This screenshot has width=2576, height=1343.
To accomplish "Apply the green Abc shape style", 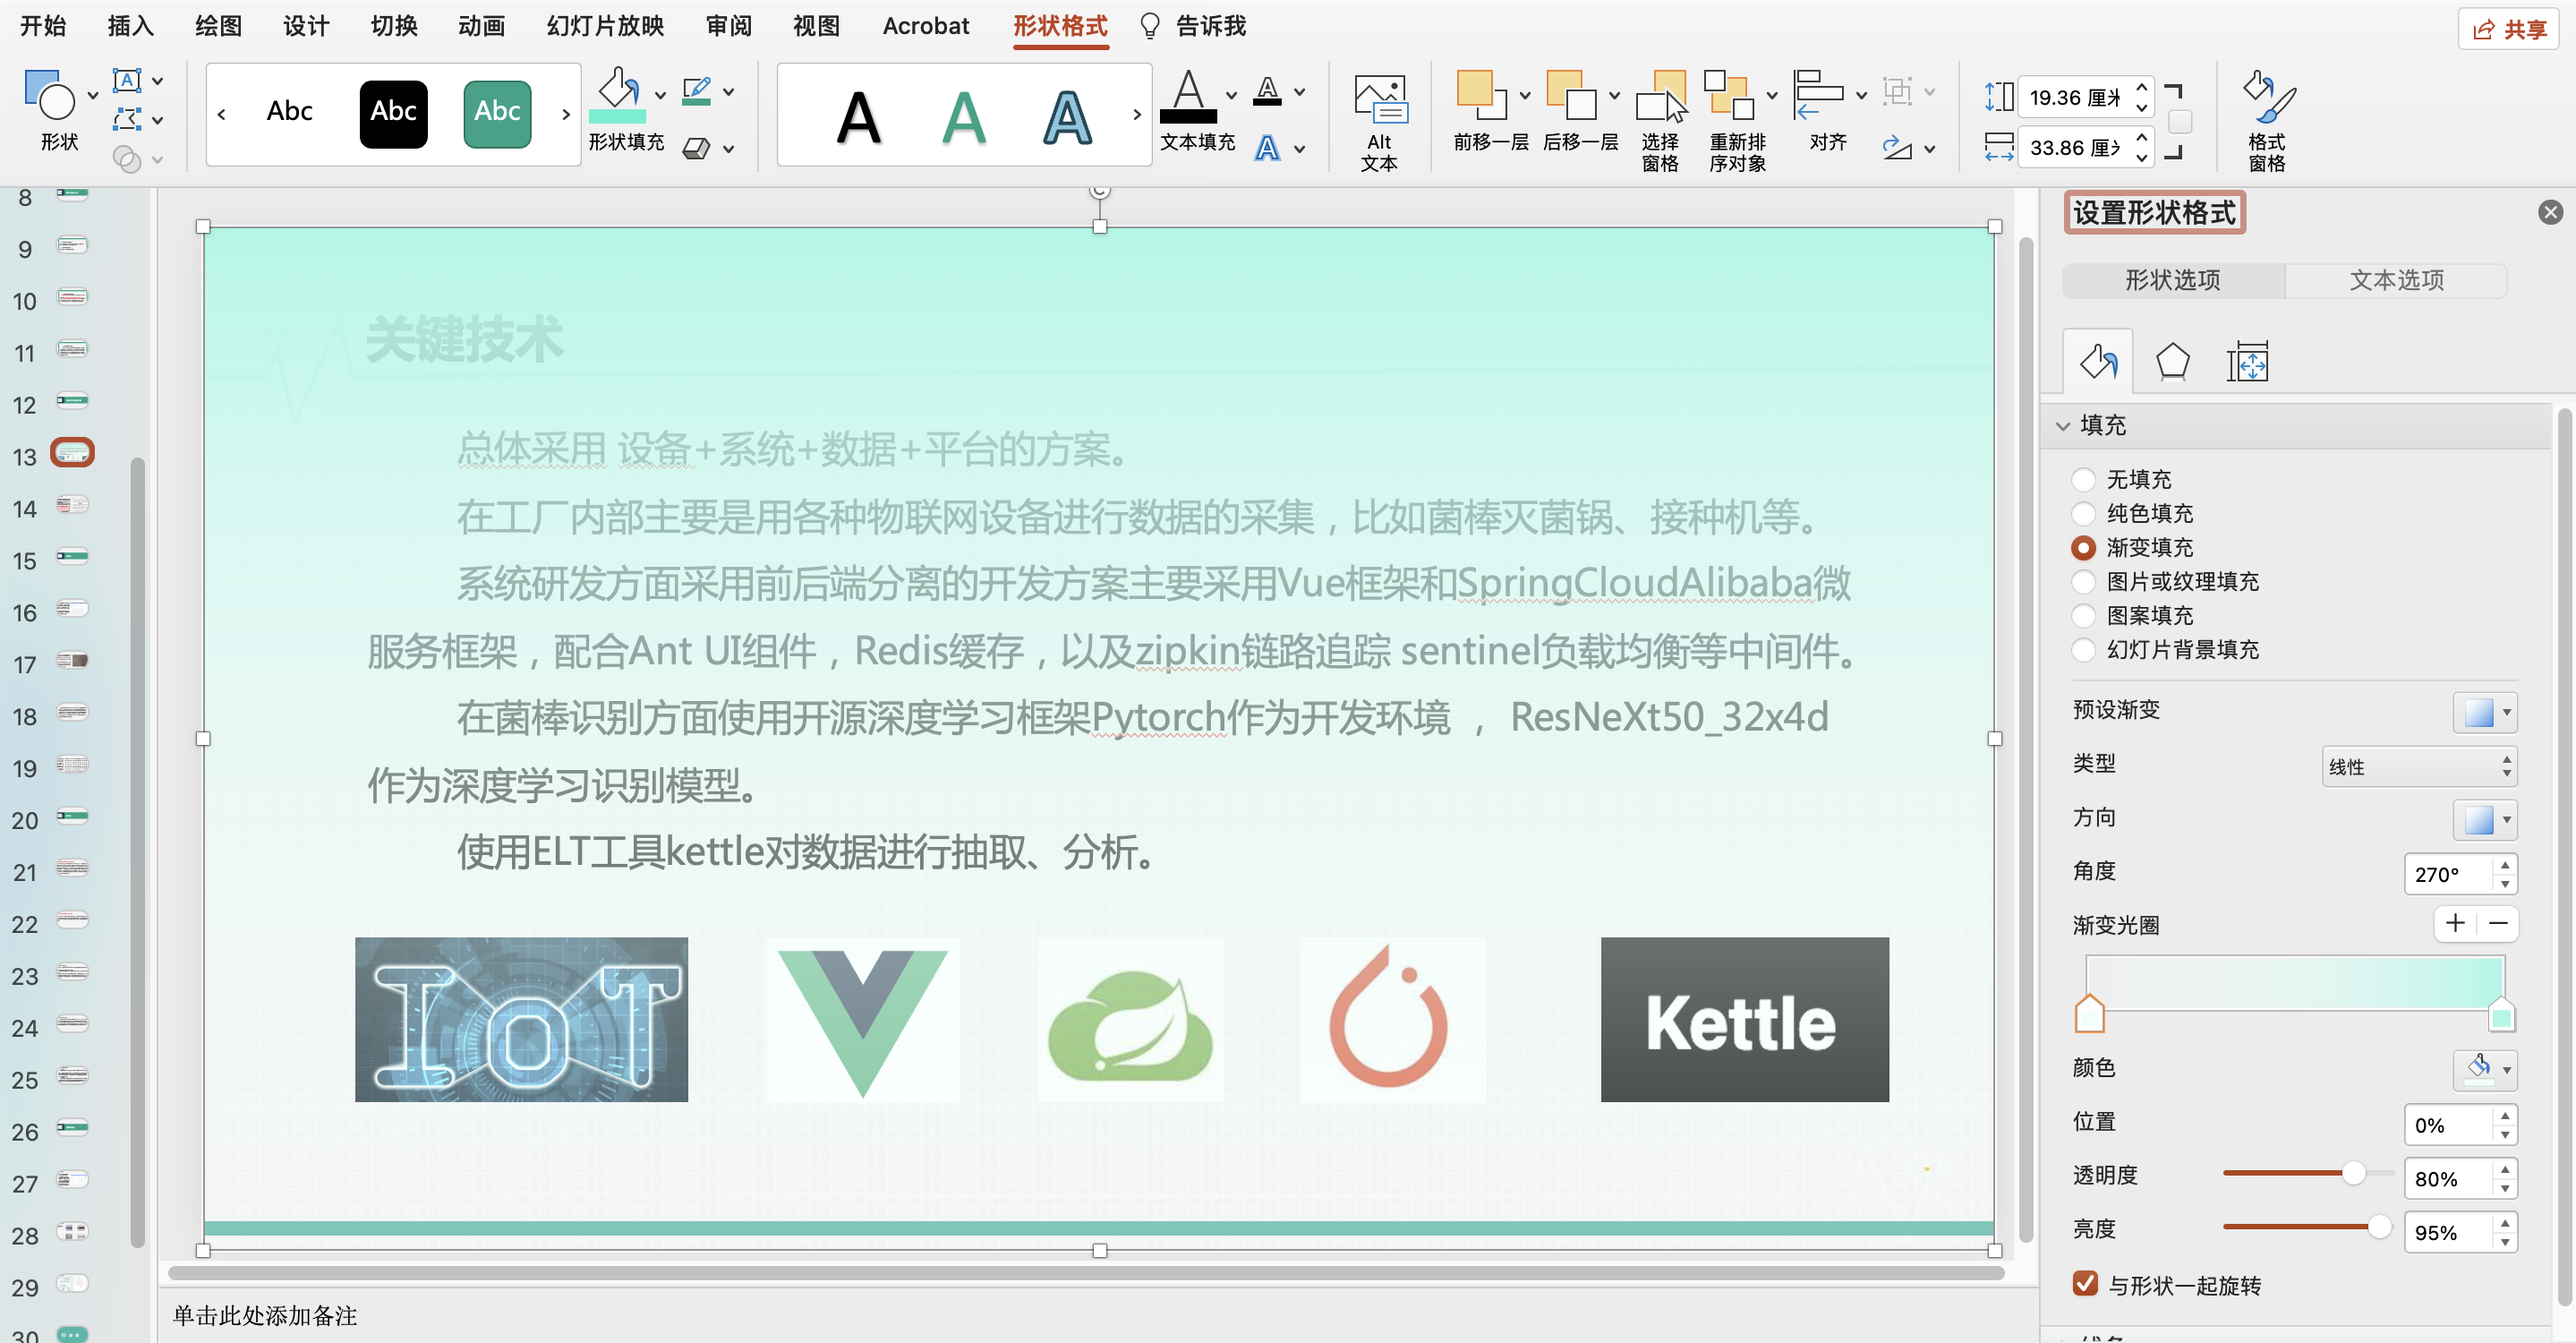I will coord(497,113).
